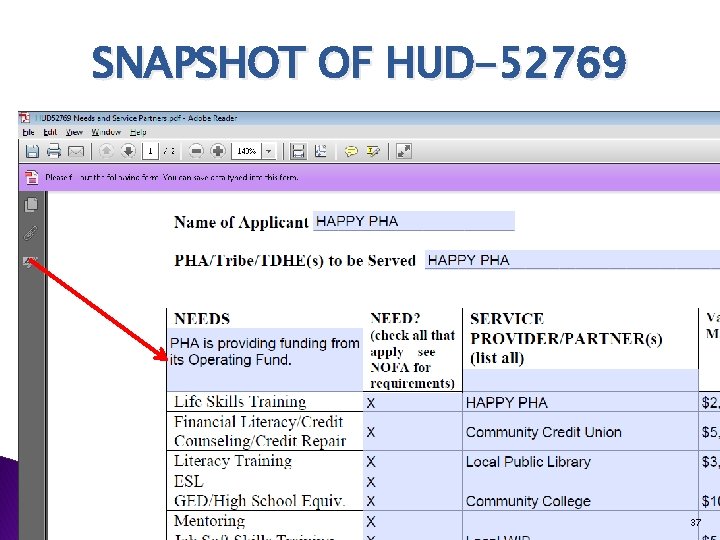Click the ESL row label

189,481
